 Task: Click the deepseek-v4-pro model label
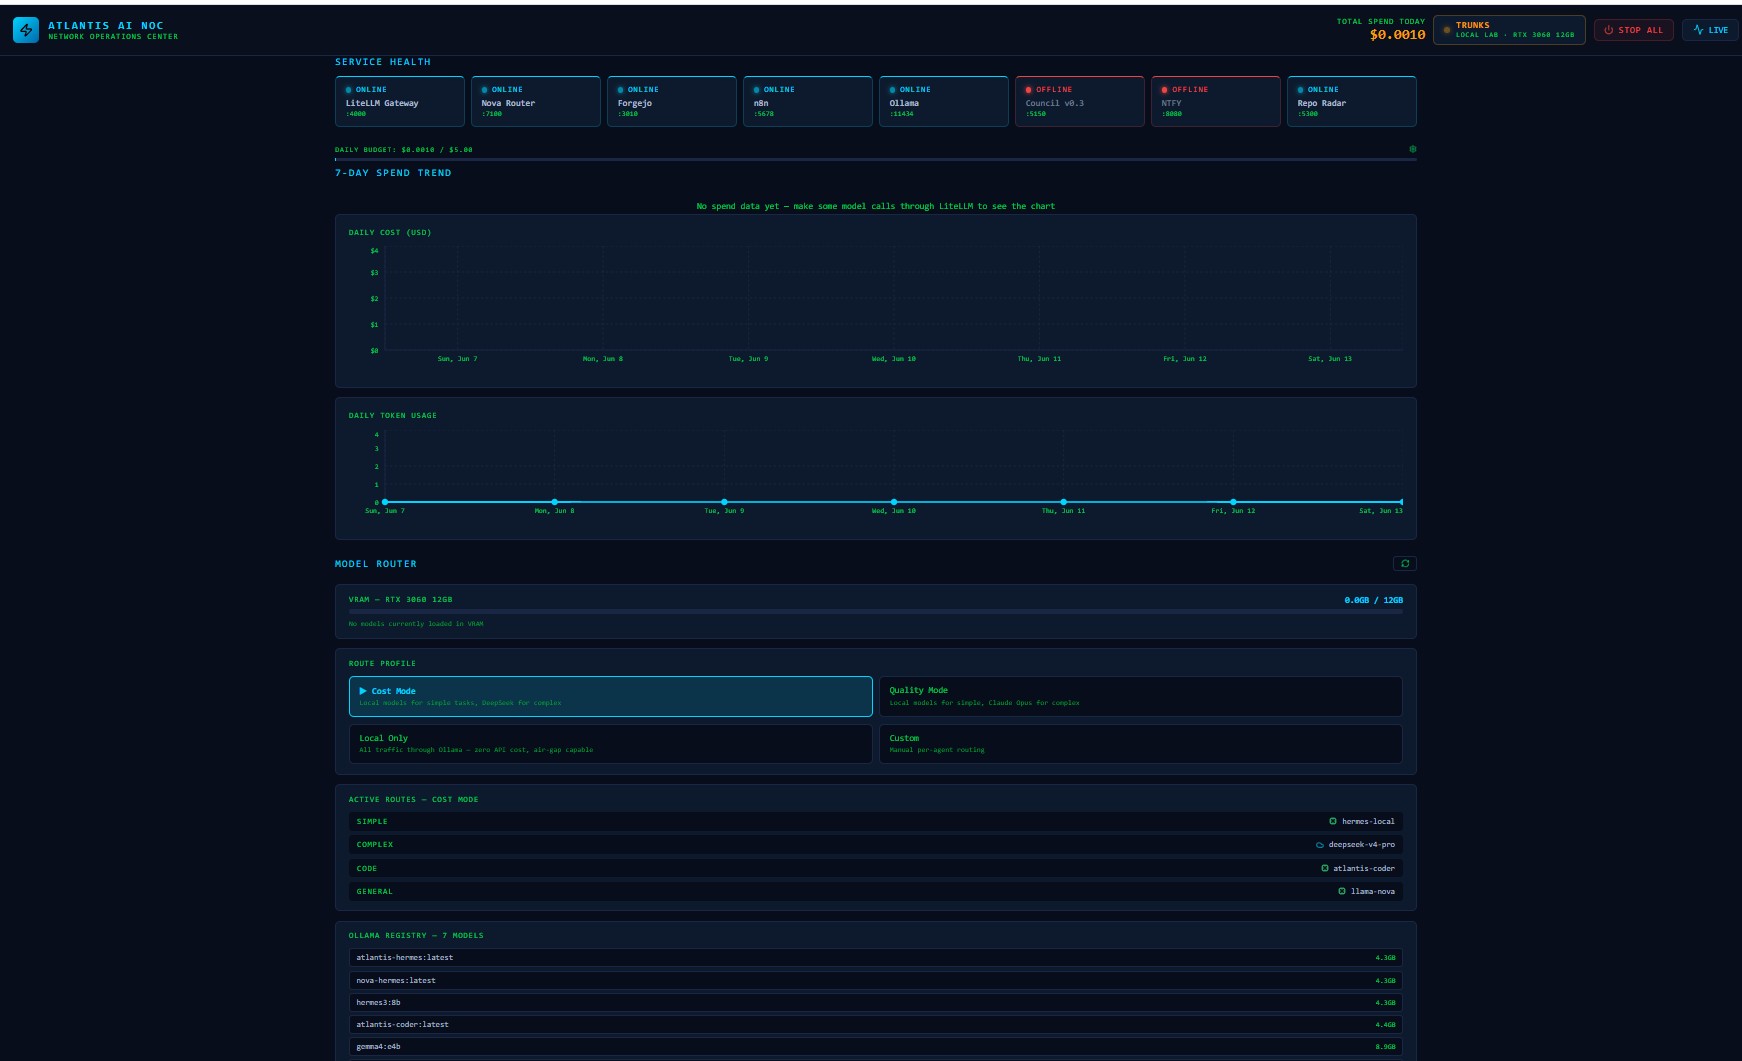[1361, 845]
